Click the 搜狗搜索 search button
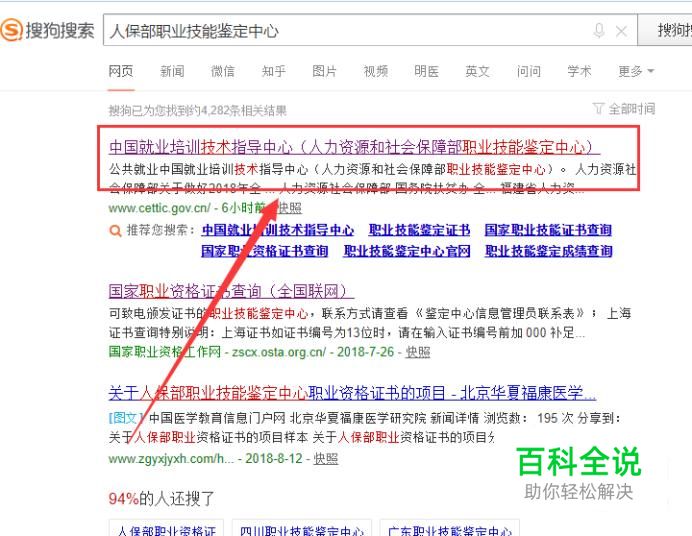 (665, 30)
